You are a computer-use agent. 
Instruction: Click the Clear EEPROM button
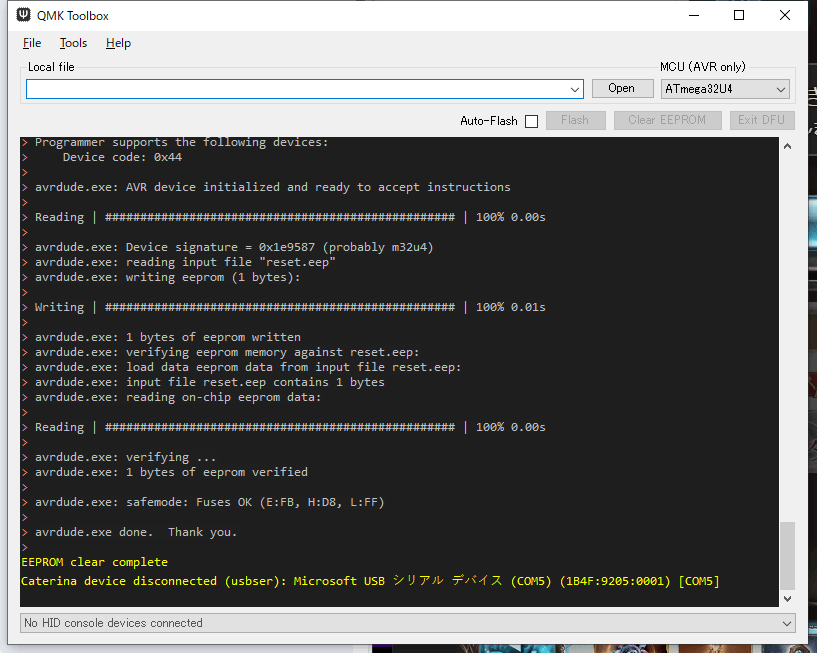pos(667,120)
